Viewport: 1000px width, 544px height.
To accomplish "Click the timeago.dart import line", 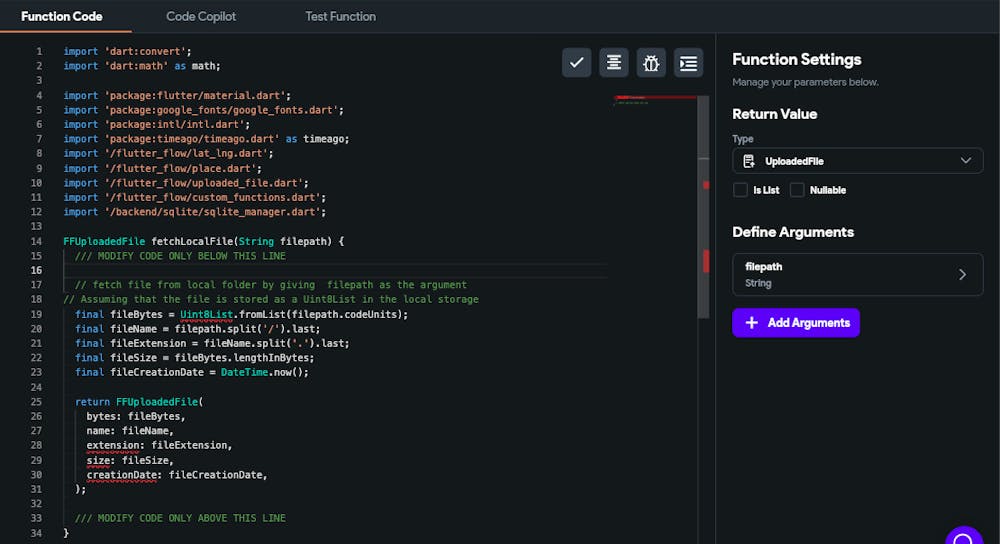I will pos(206,139).
